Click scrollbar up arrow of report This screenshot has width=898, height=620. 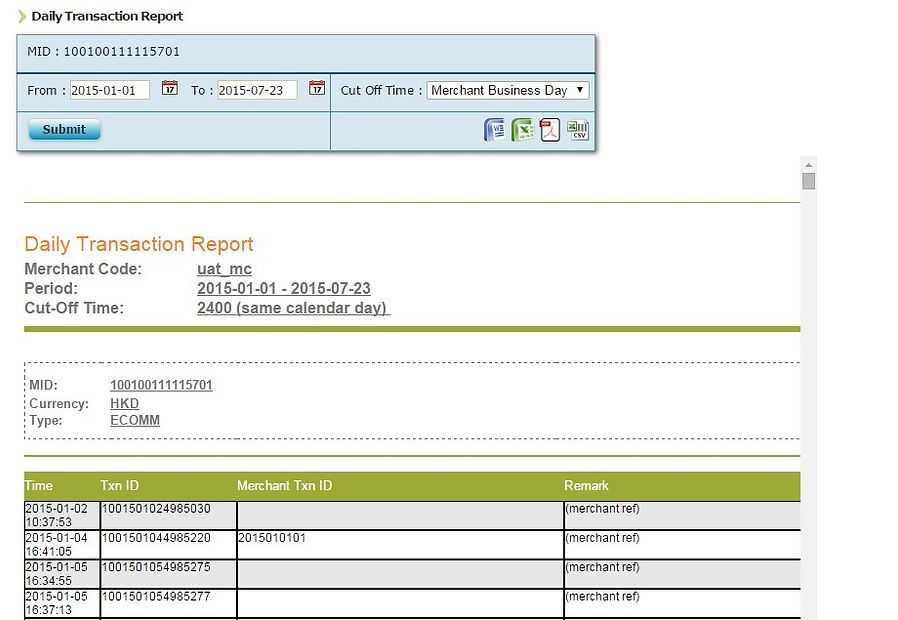tap(808, 165)
